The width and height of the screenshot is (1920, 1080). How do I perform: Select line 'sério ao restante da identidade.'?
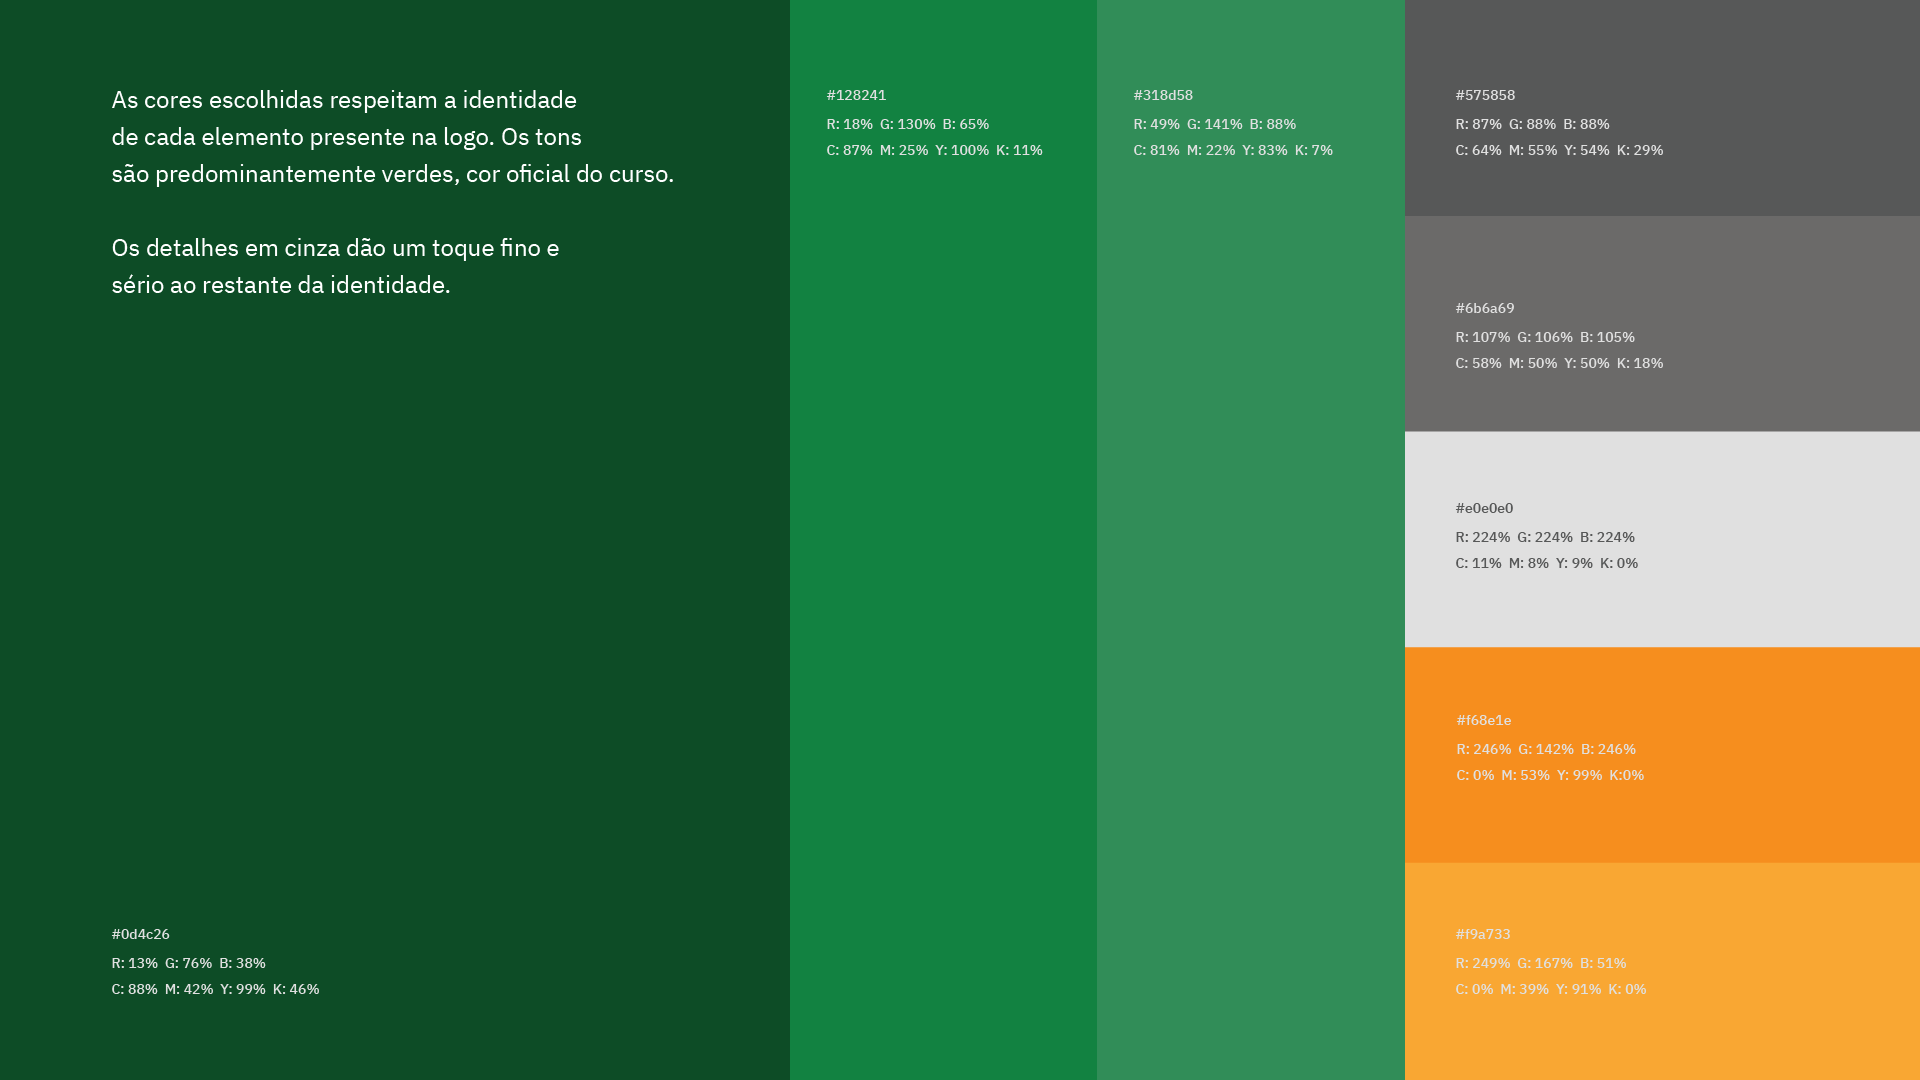pos(281,285)
